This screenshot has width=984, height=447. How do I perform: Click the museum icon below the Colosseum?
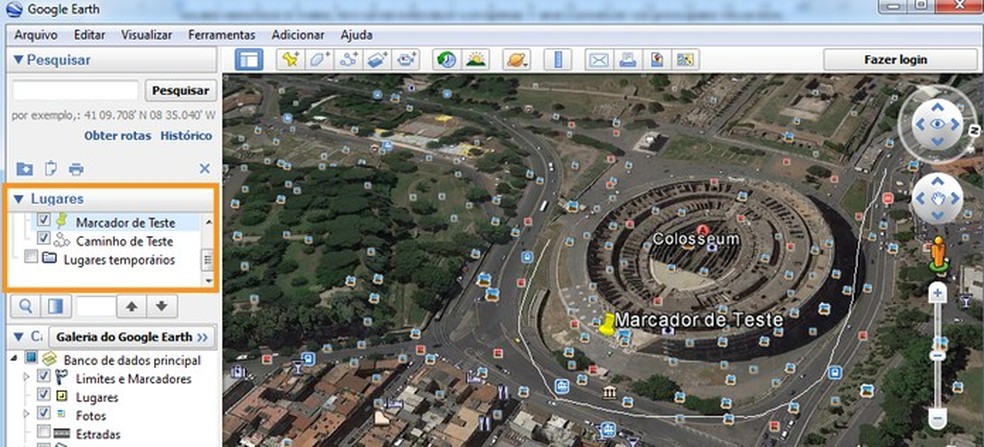coord(609,393)
